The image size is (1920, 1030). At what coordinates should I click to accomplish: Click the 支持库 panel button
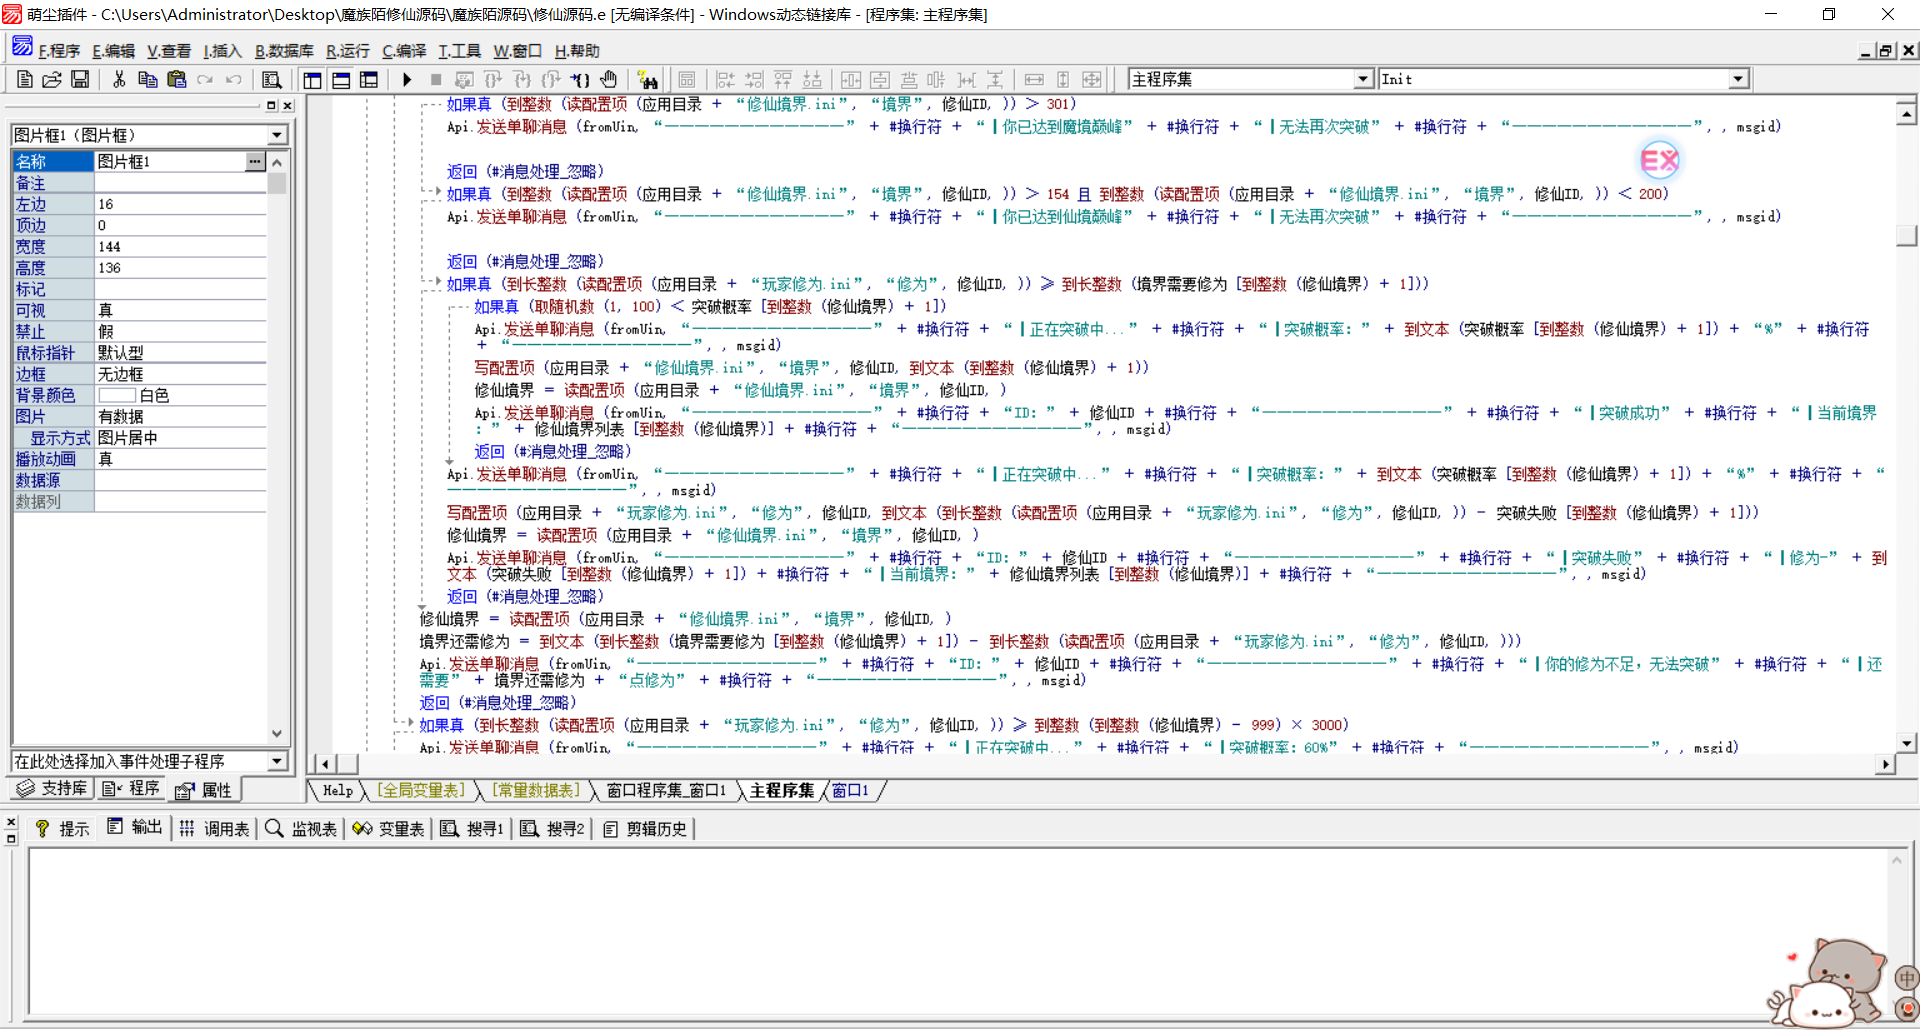click(53, 789)
